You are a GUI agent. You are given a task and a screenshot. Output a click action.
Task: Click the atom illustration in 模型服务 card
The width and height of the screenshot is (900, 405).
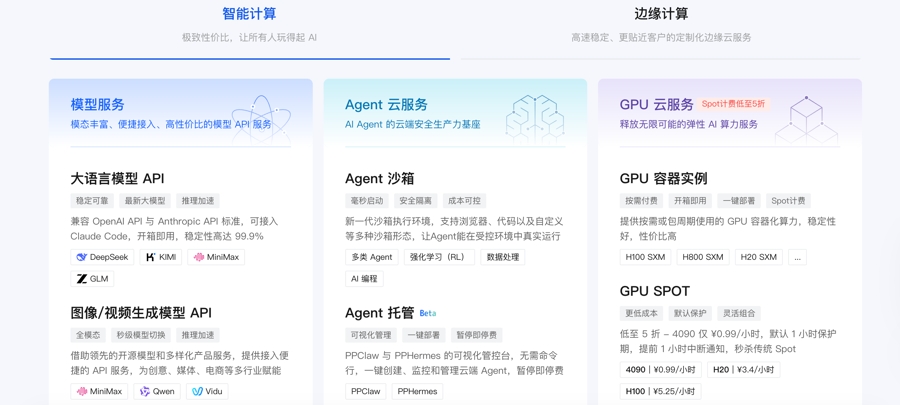click(260, 118)
